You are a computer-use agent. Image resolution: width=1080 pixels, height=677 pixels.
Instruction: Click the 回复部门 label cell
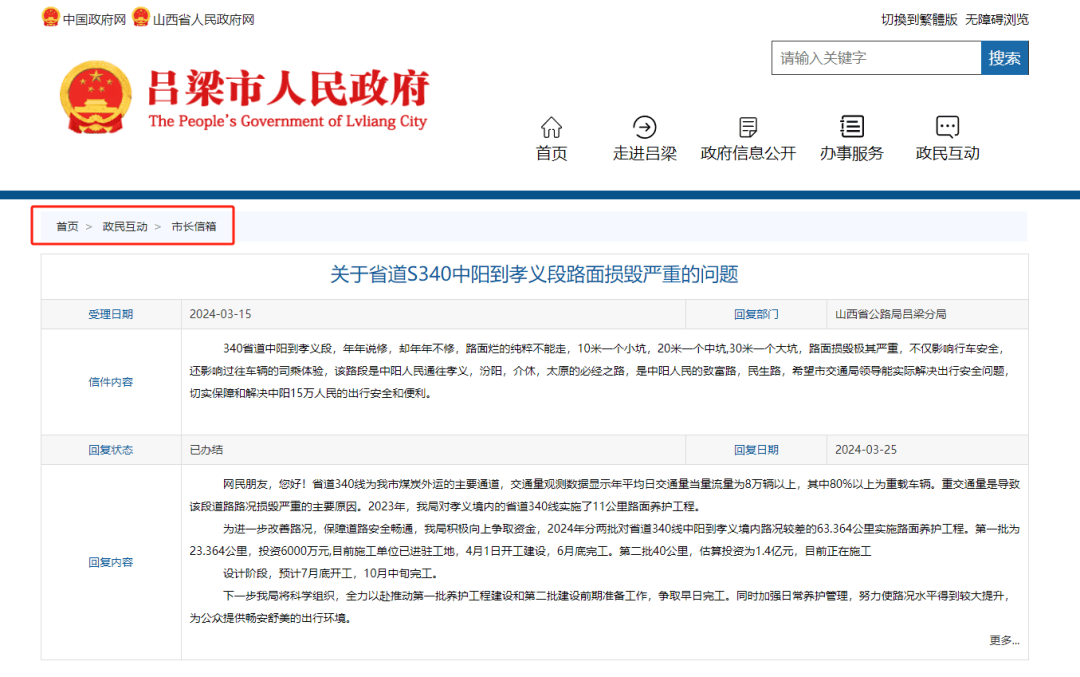[x=756, y=314]
